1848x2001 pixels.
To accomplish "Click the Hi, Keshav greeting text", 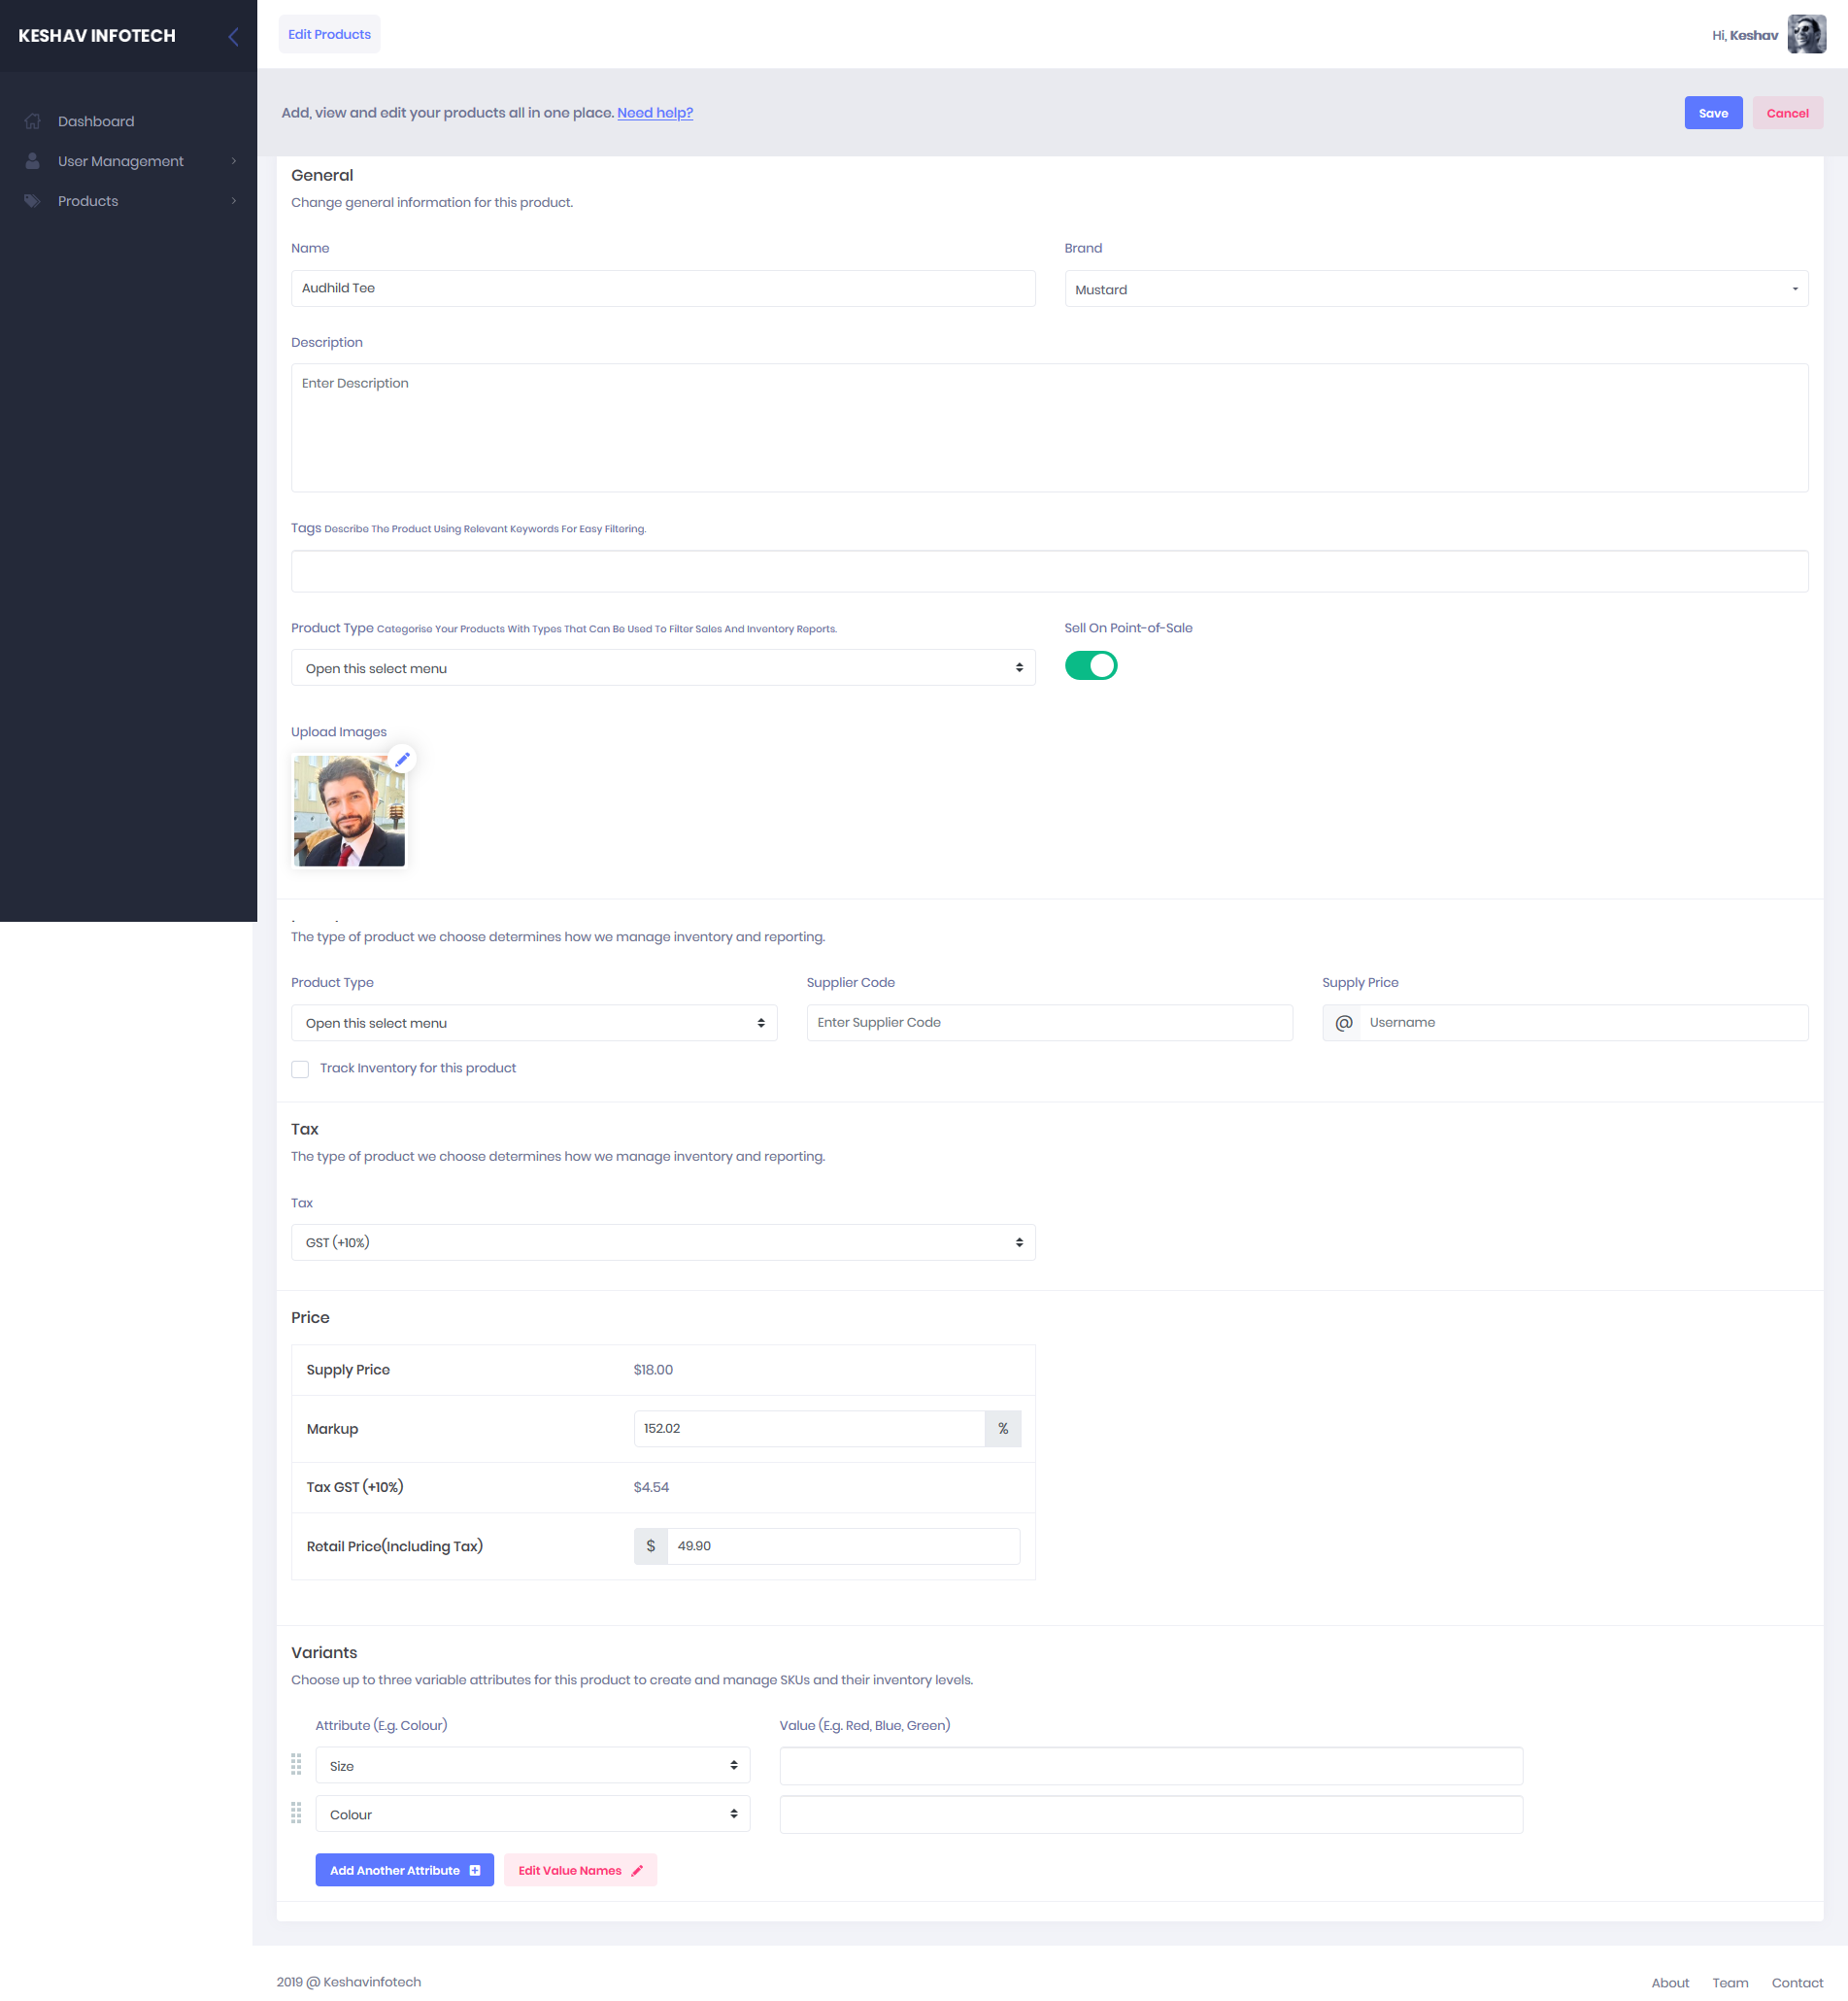I will pyautogui.click(x=1744, y=36).
